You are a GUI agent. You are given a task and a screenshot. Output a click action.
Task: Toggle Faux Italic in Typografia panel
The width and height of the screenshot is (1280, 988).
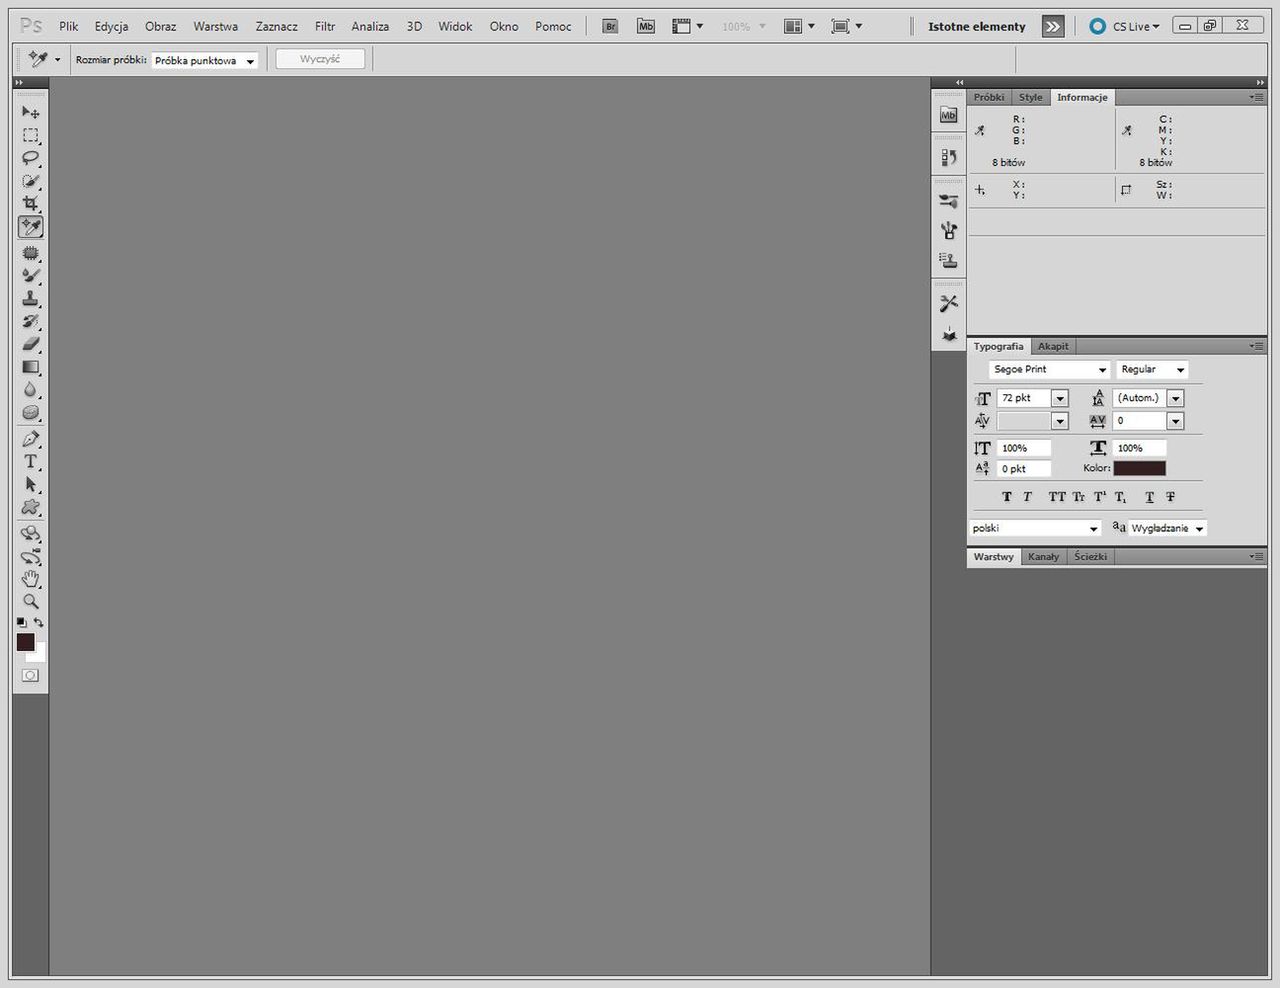click(1027, 497)
